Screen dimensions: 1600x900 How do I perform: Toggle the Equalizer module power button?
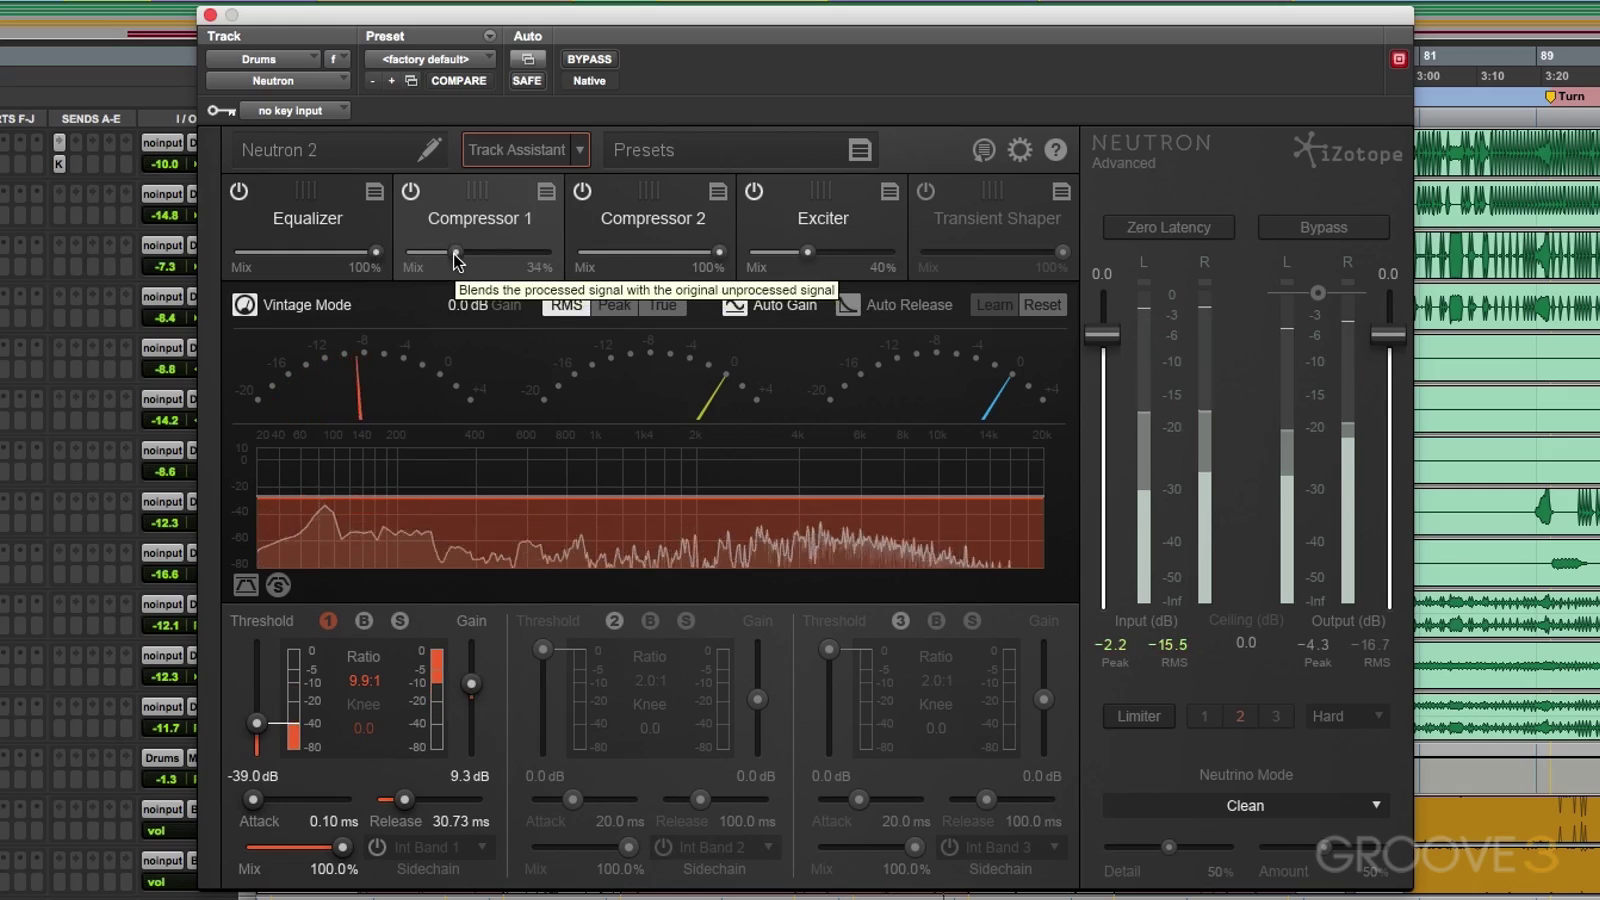click(x=239, y=191)
